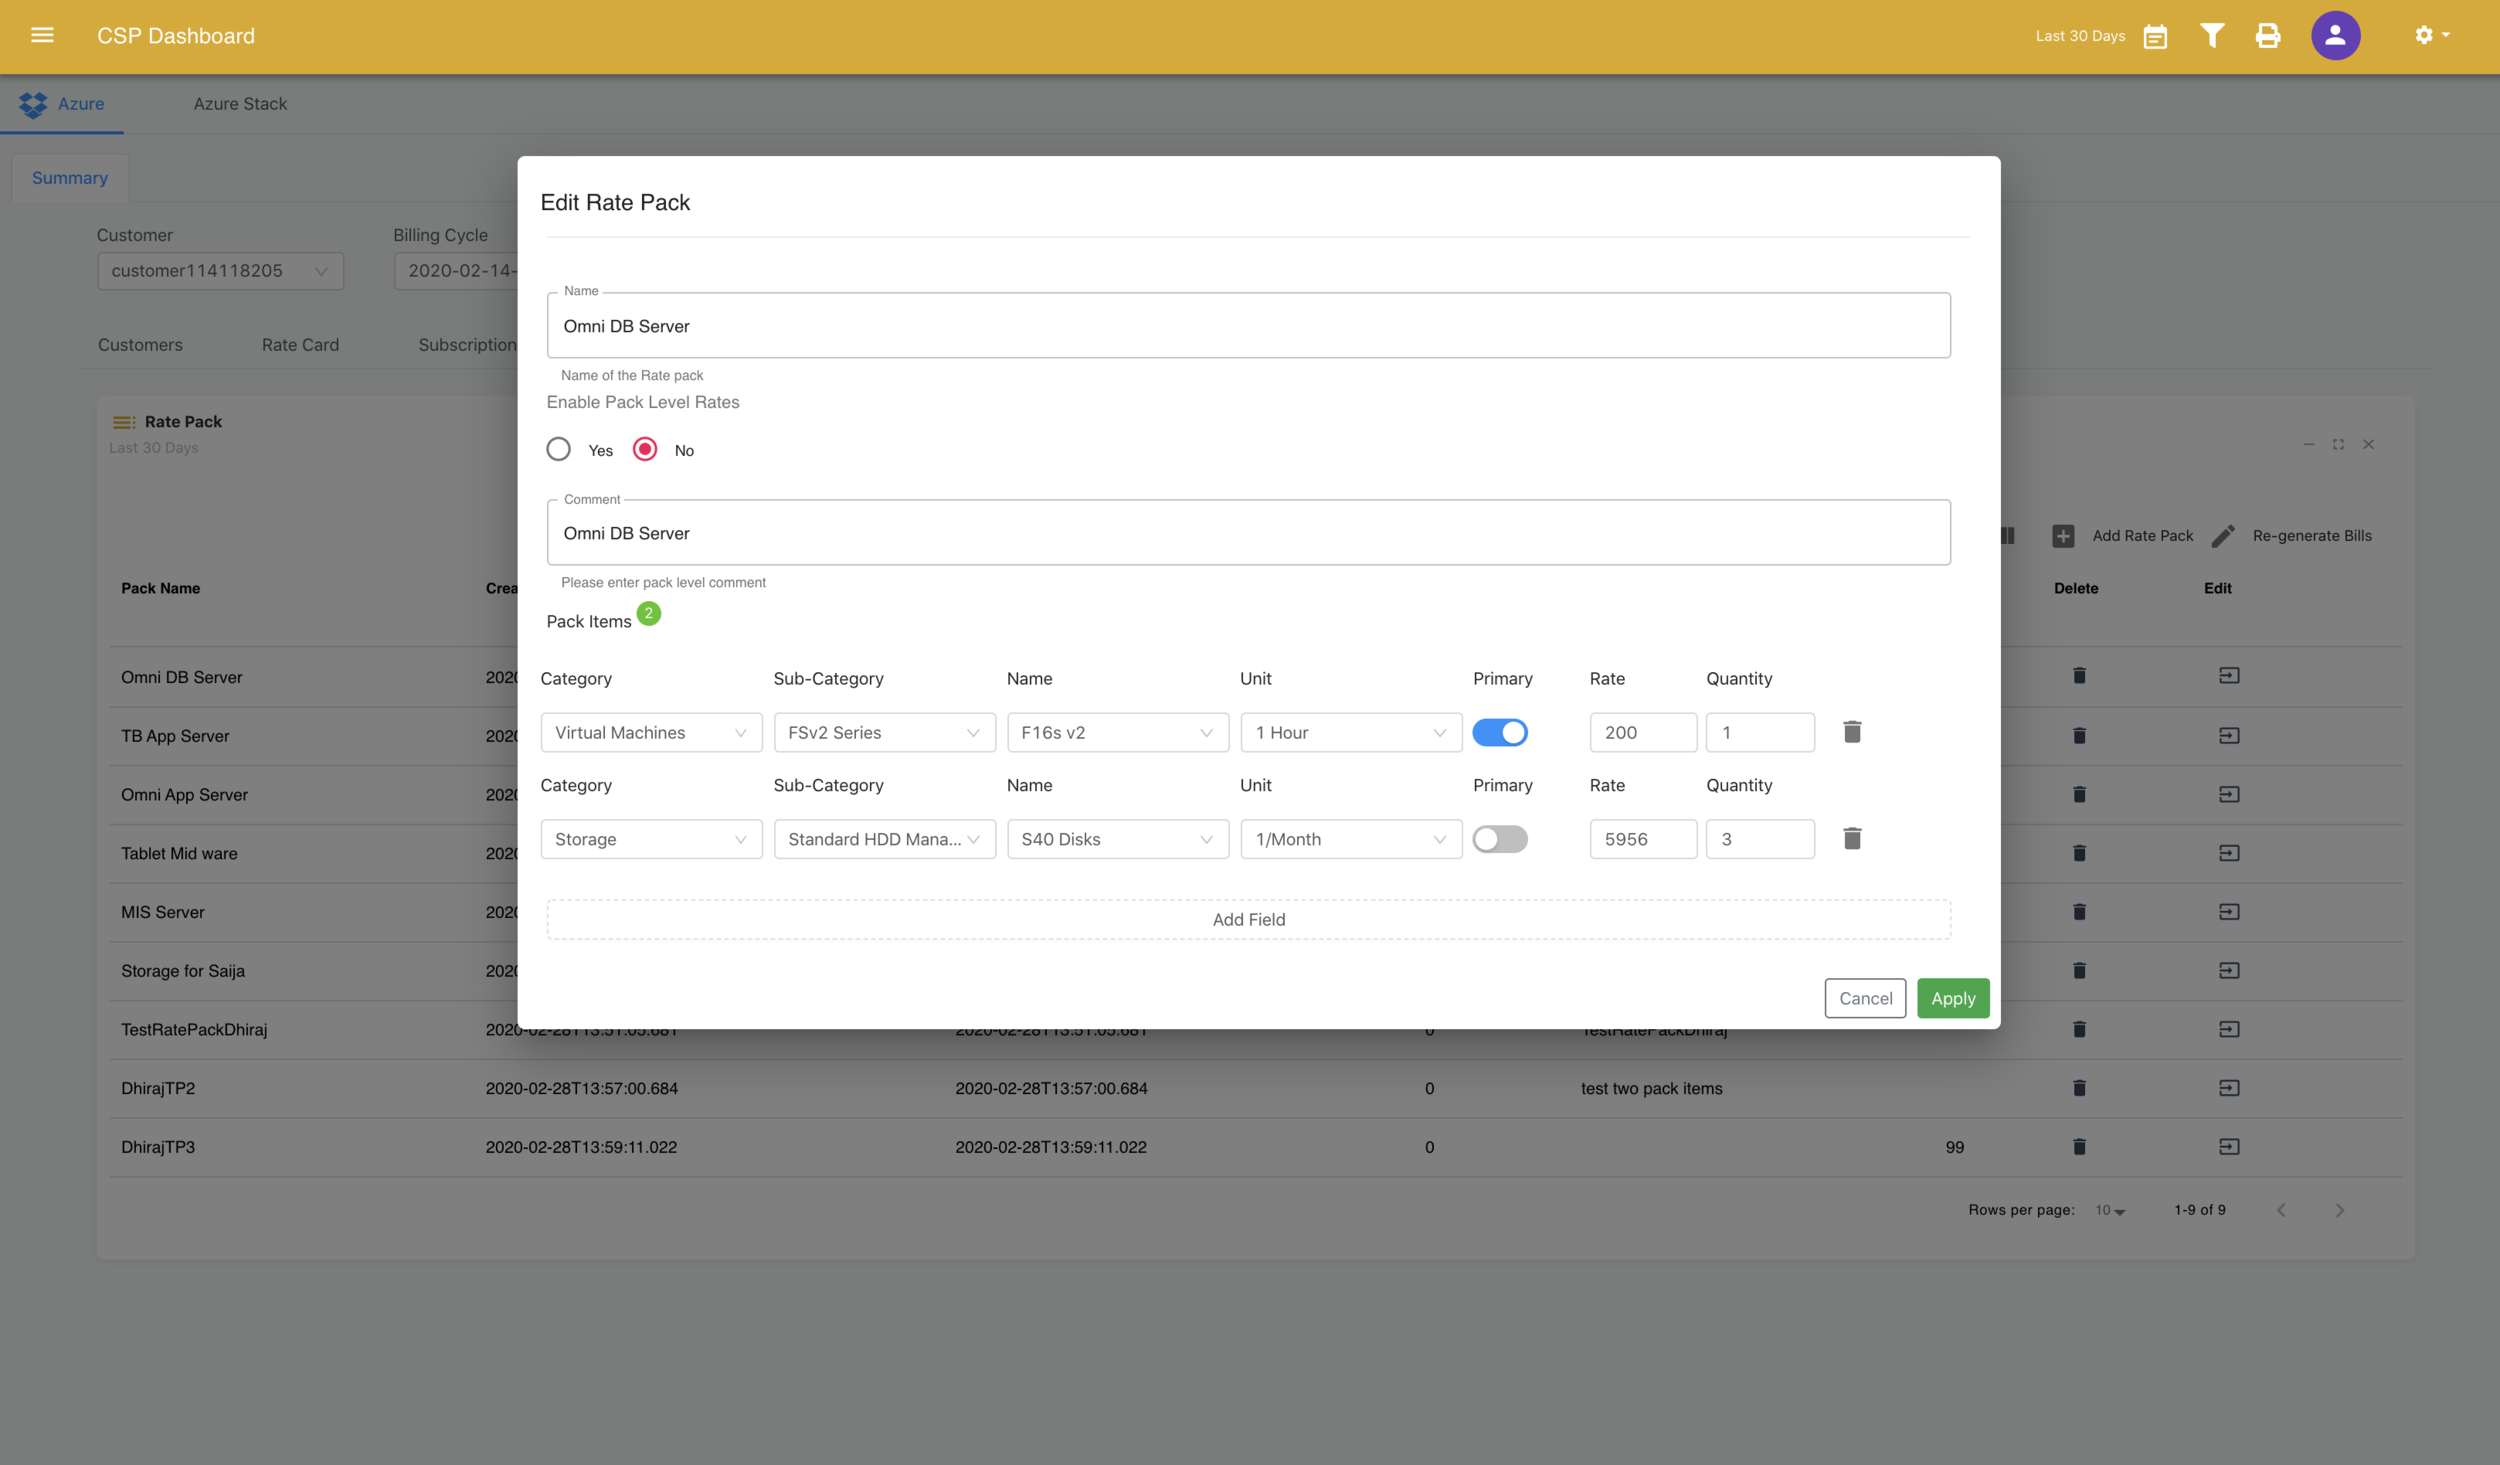Delete the F16s v2 pack item
Image resolution: width=2500 pixels, height=1465 pixels.
[x=1852, y=732]
